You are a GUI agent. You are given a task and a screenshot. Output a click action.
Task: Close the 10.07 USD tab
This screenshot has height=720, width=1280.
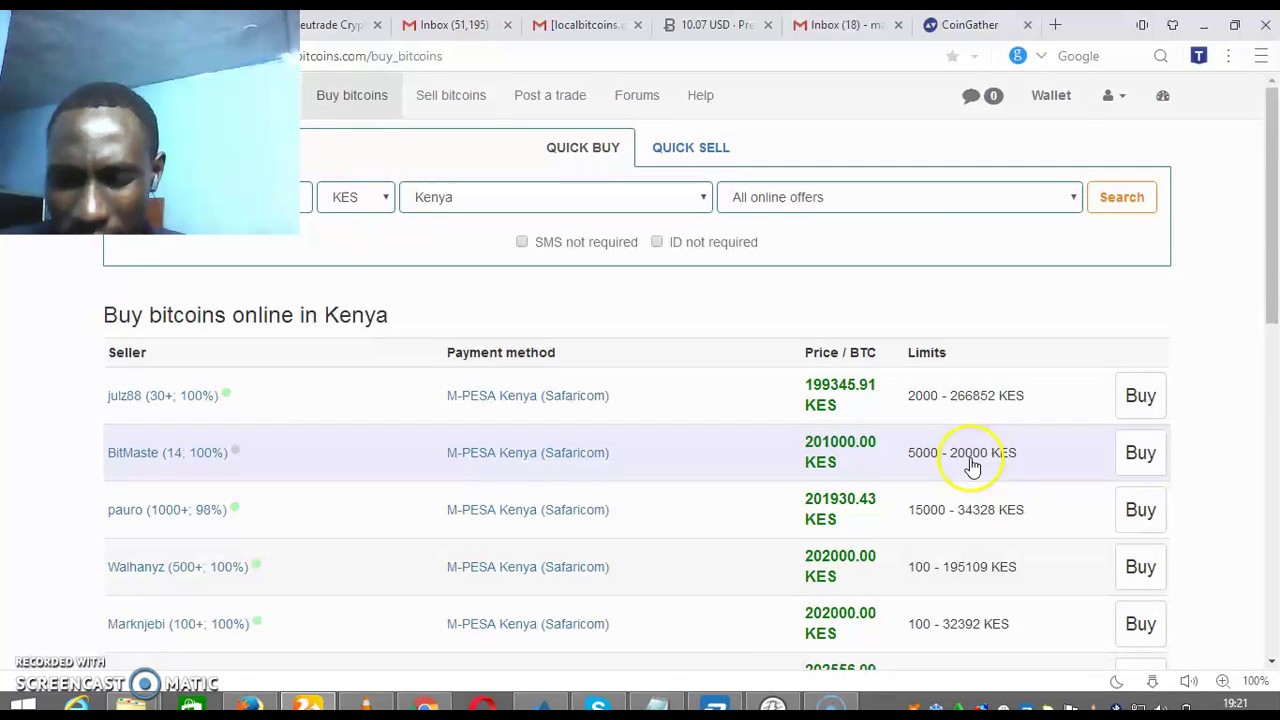coord(768,25)
